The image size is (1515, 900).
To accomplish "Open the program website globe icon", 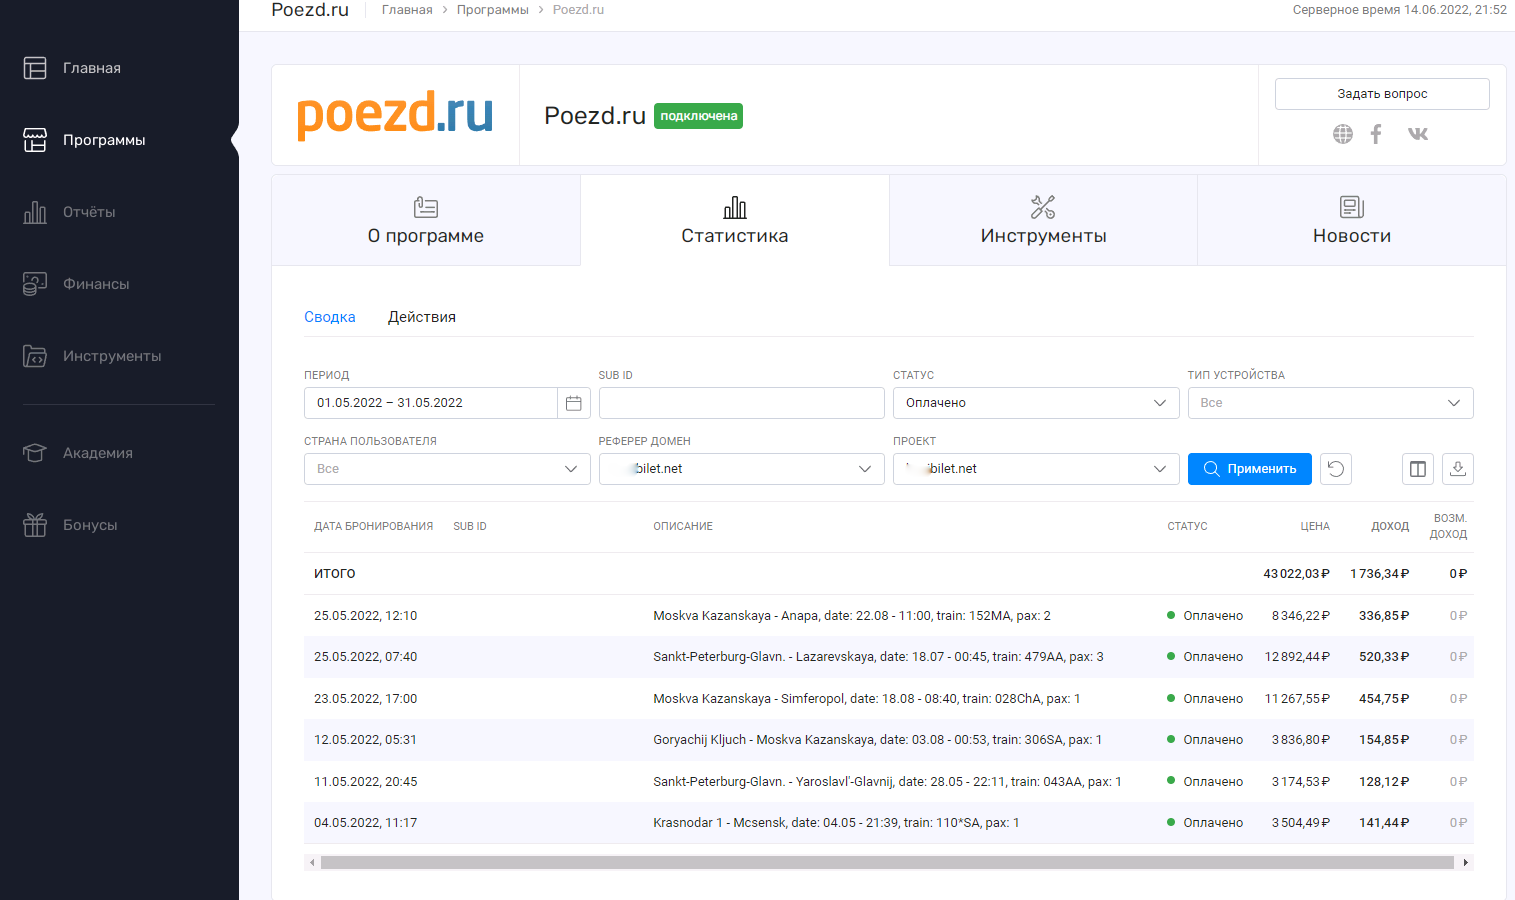I will pyautogui.click(x=1343, y=134).
